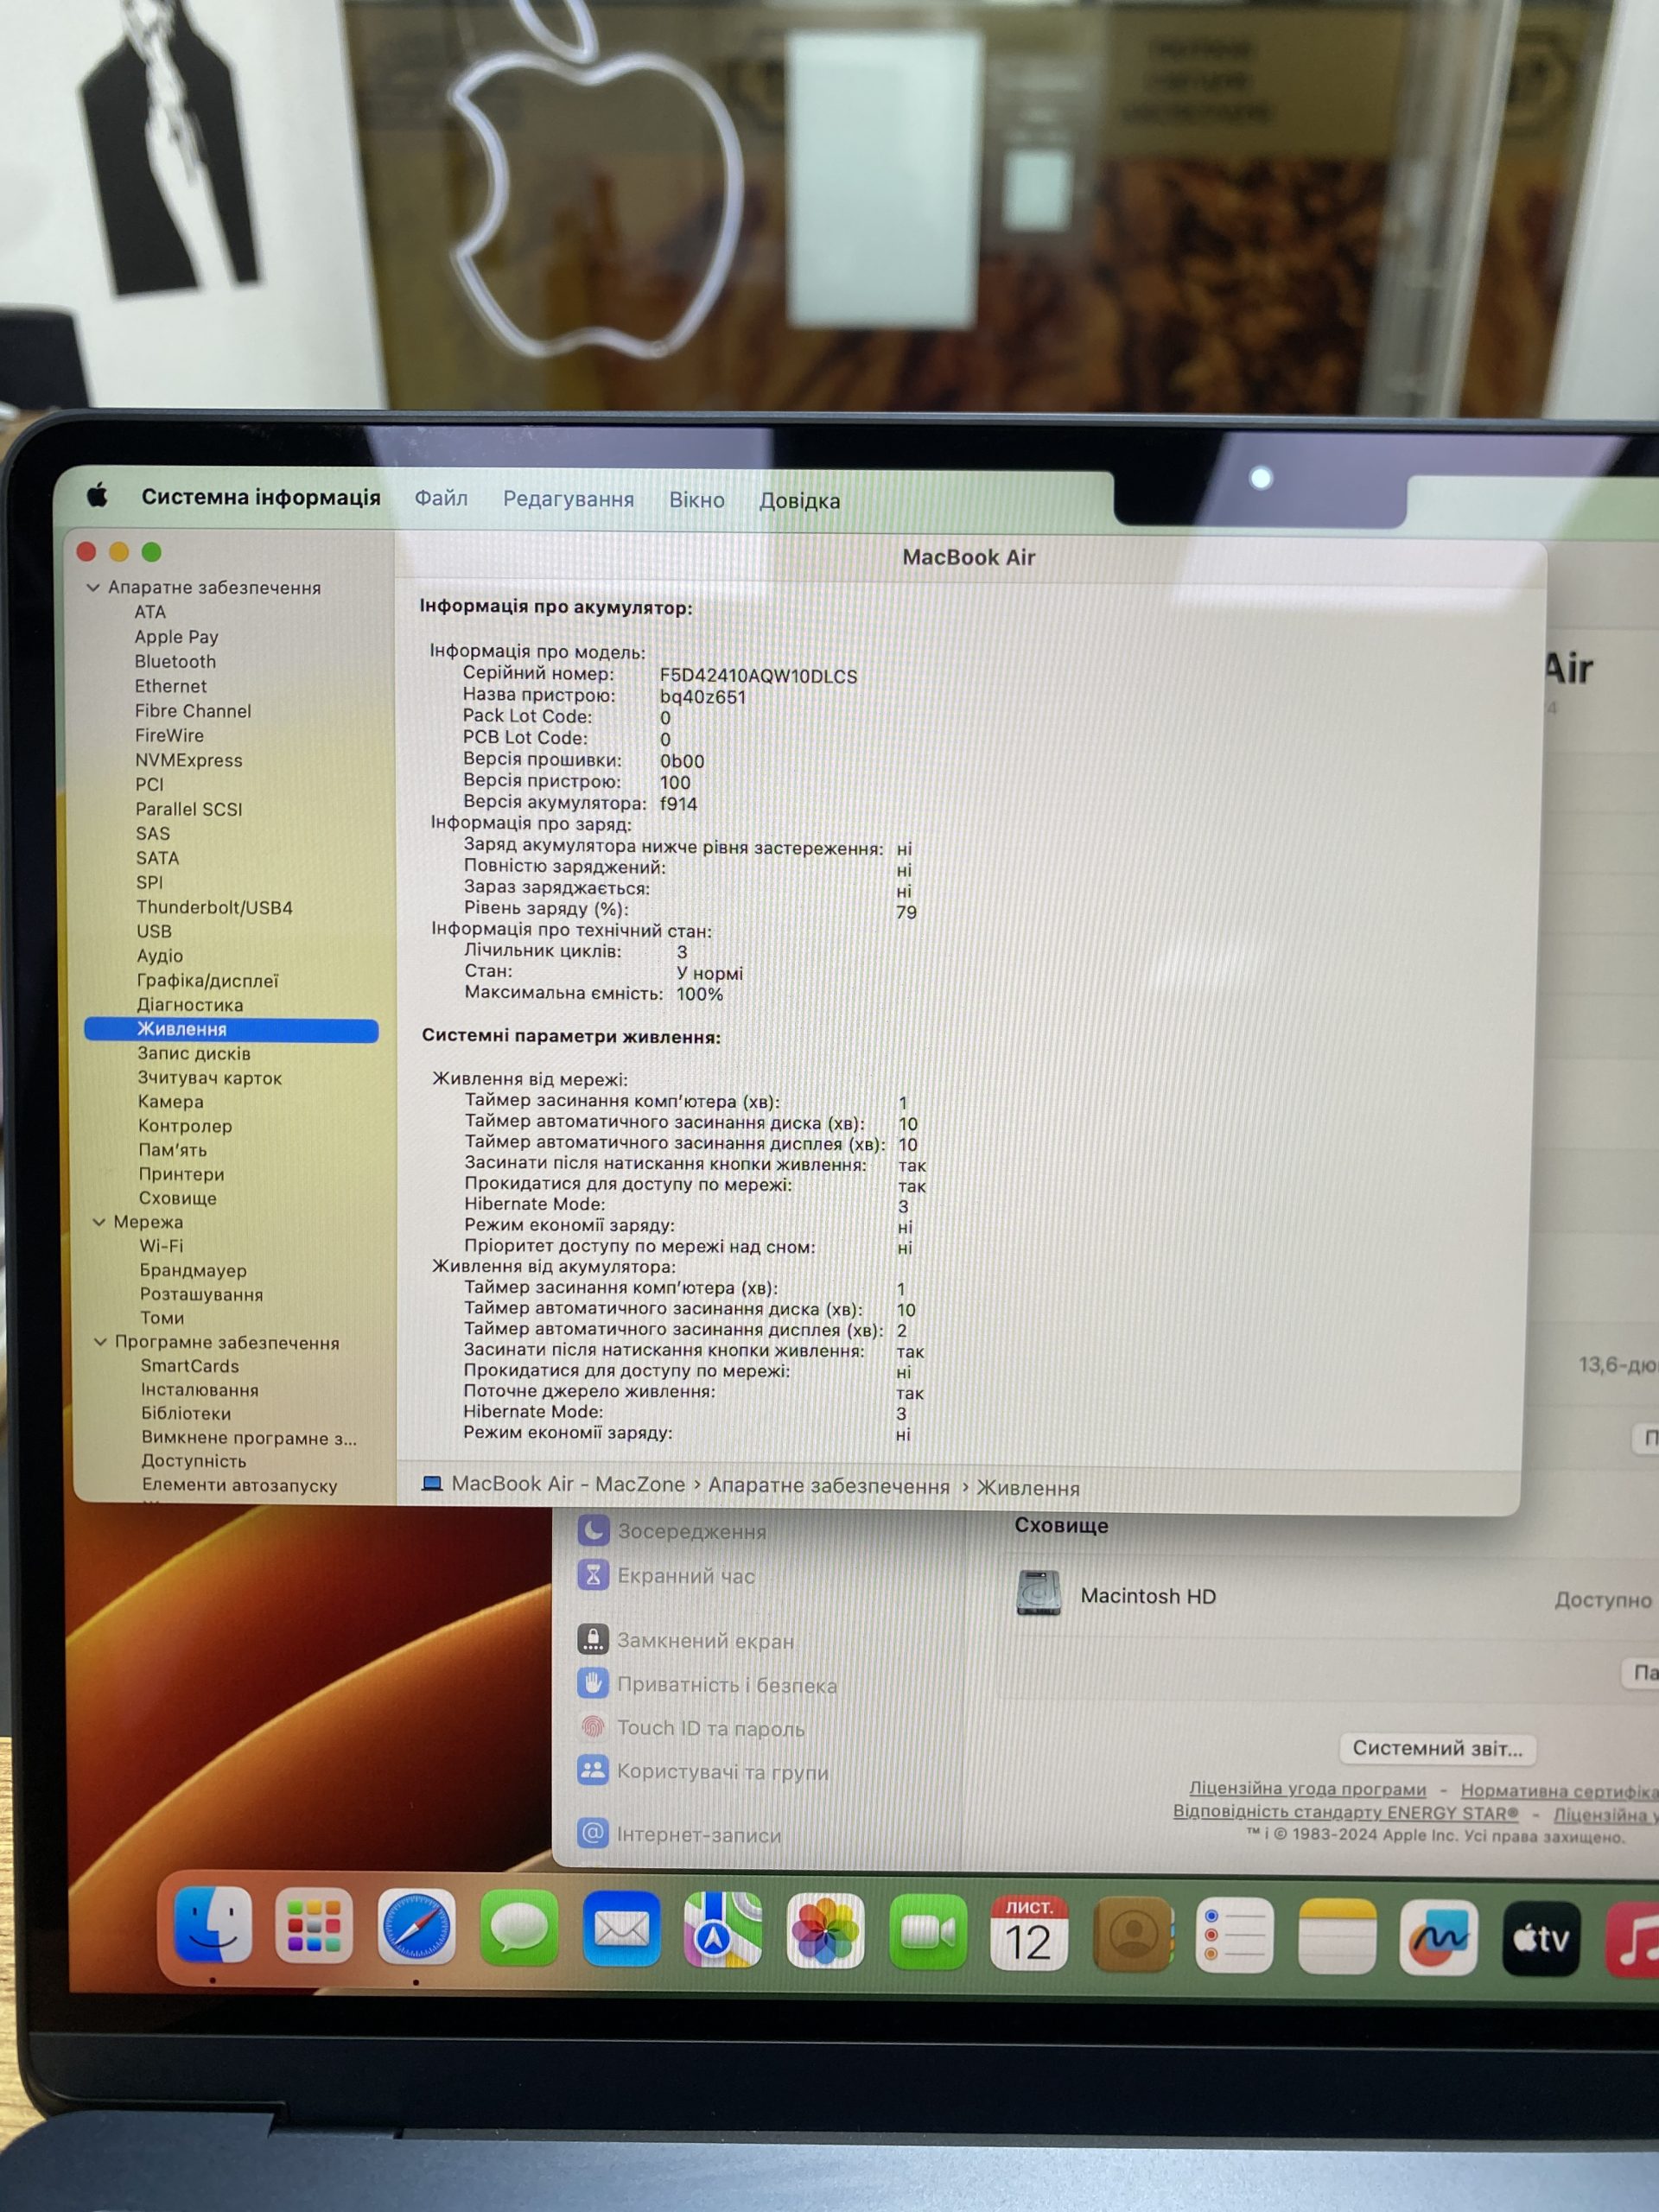Click Максимальна ємність 100% value
This screenshot has width=1659, height=2212.
(x=699, y=994)
